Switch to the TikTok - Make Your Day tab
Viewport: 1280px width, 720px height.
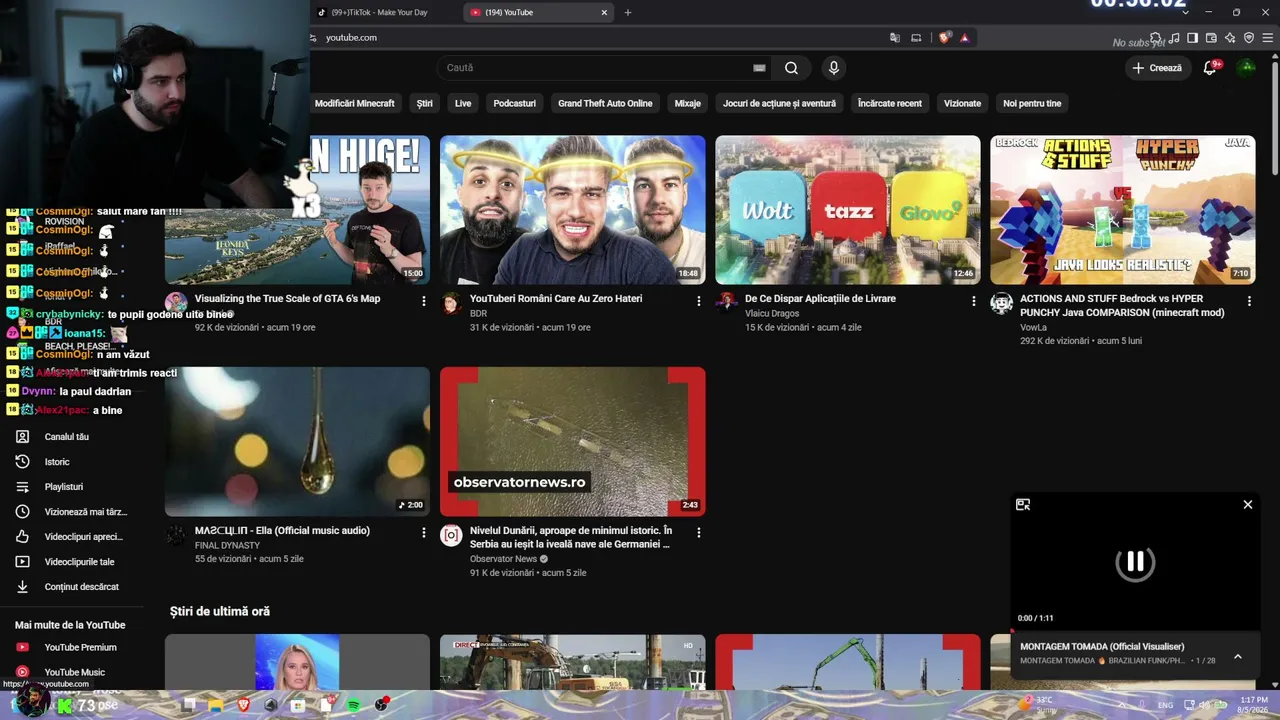point(384,13)
